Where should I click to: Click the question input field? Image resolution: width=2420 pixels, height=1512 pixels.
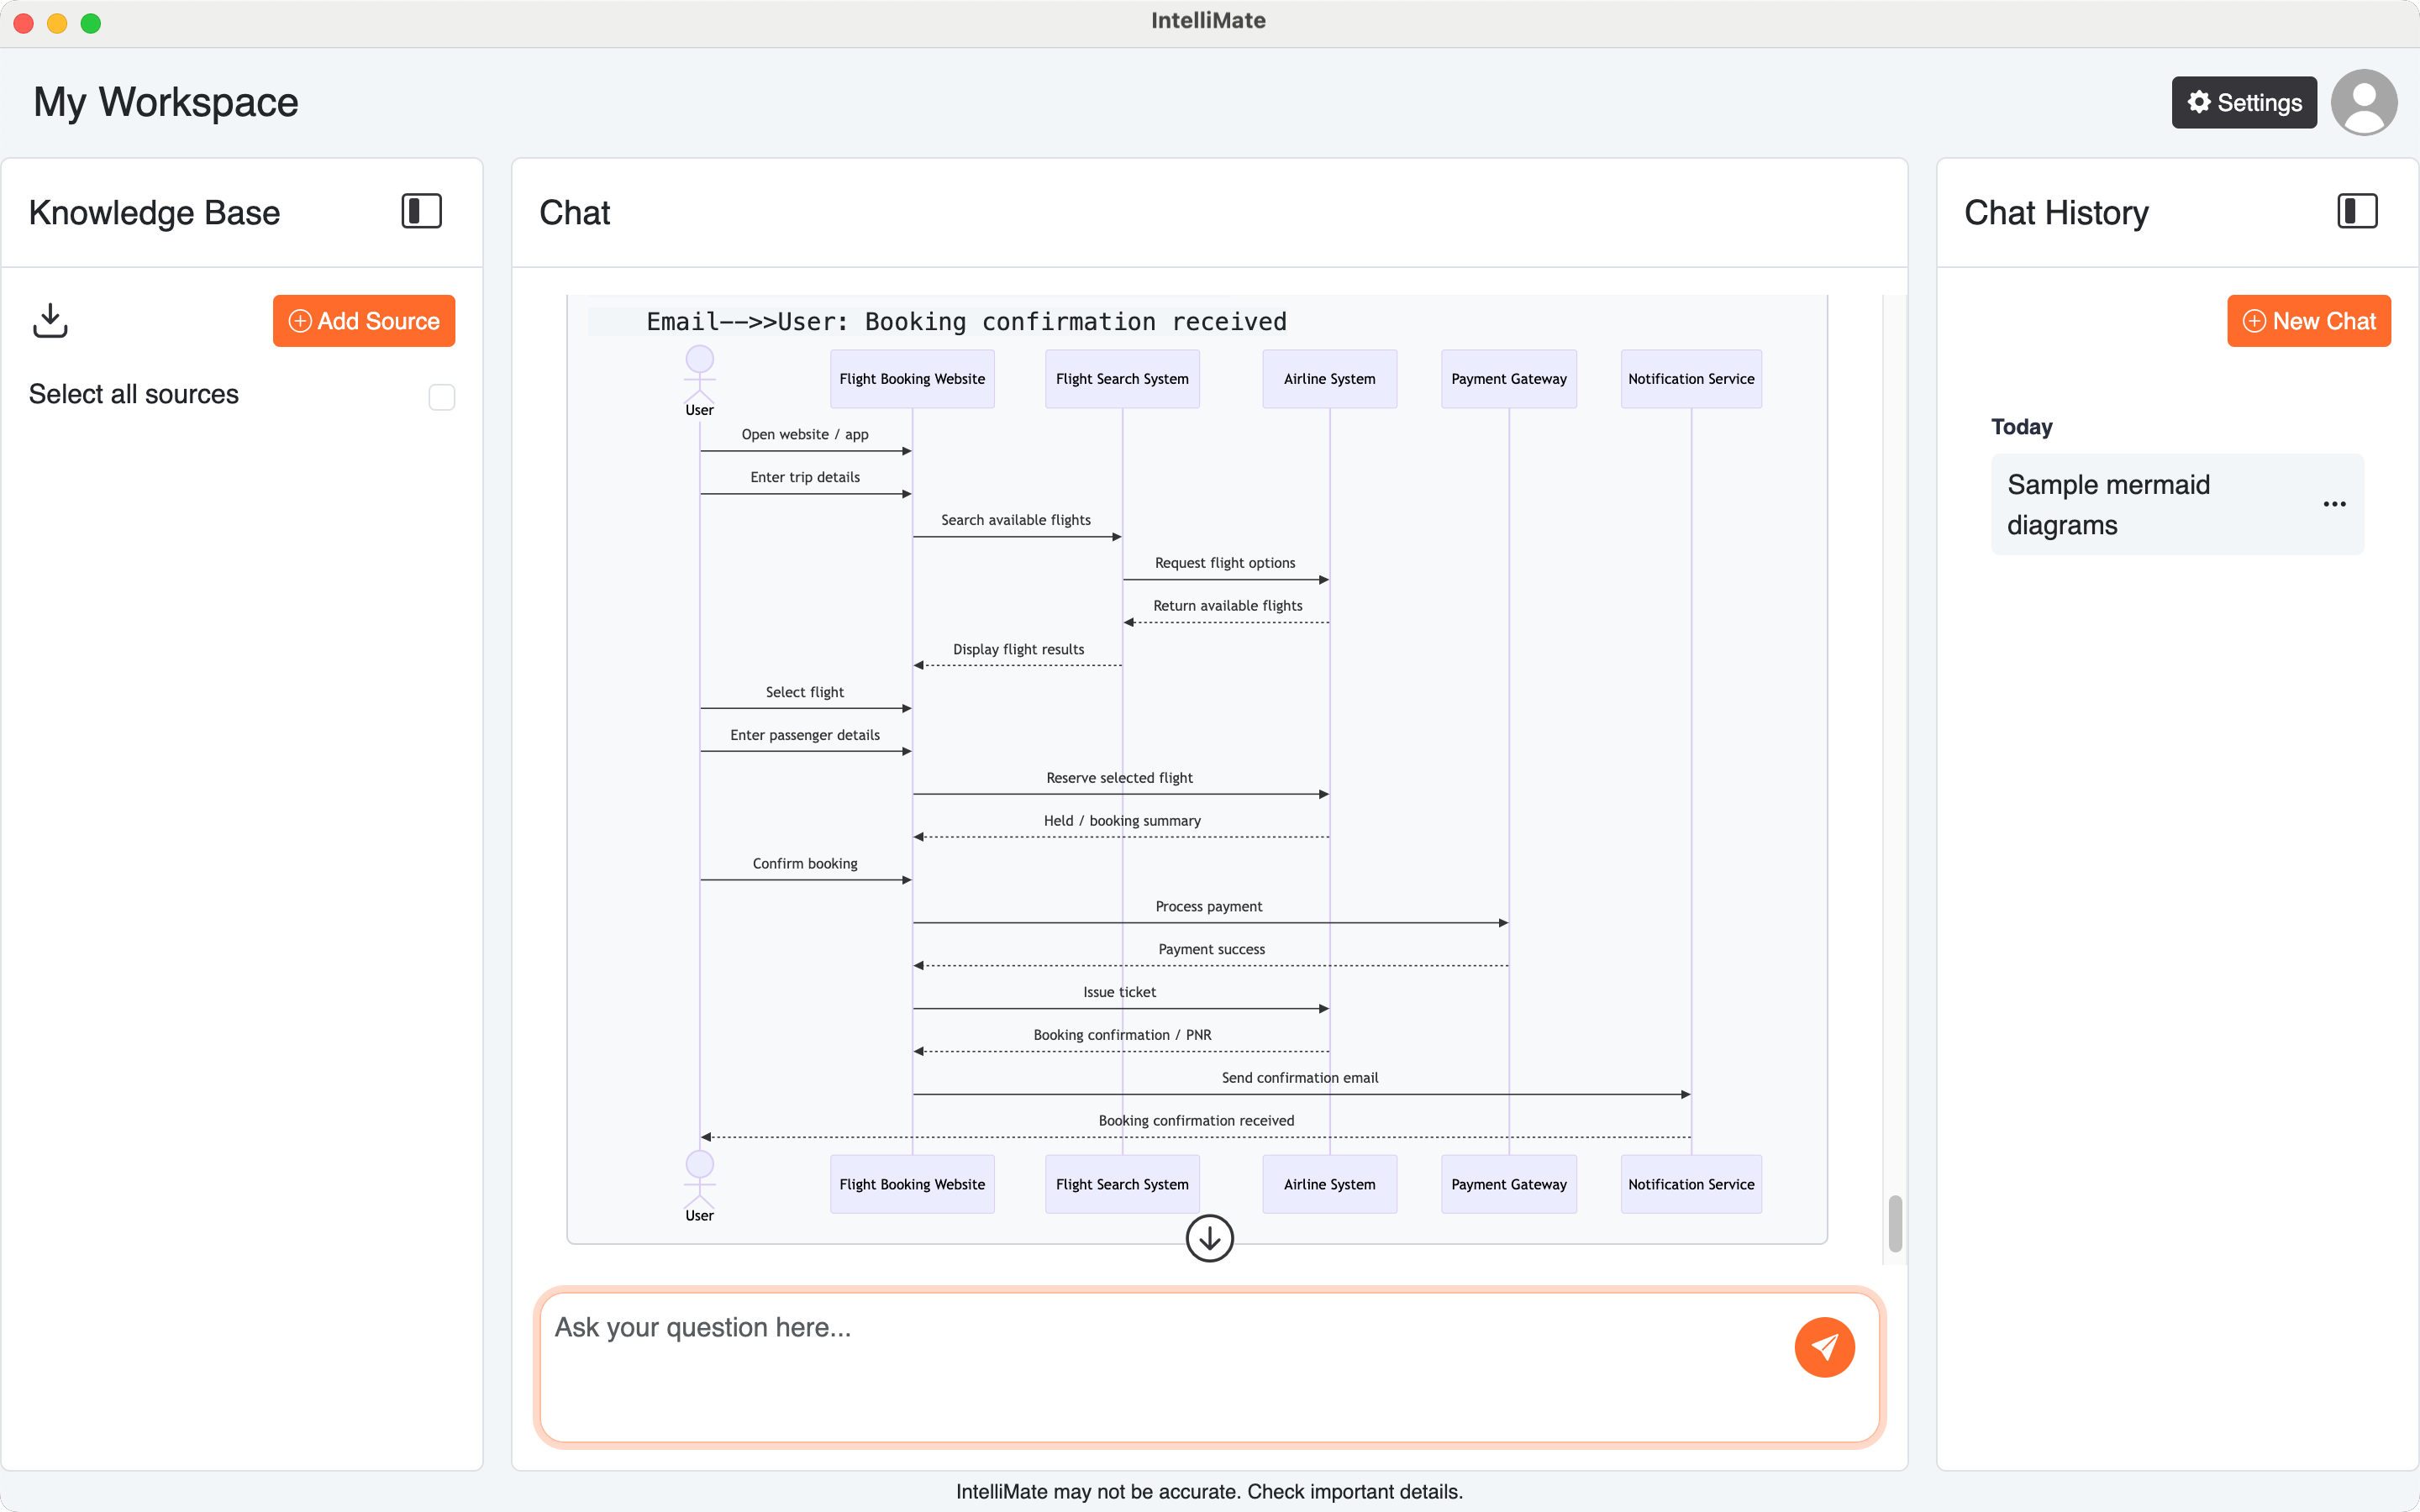(x=1150, y=1369)
